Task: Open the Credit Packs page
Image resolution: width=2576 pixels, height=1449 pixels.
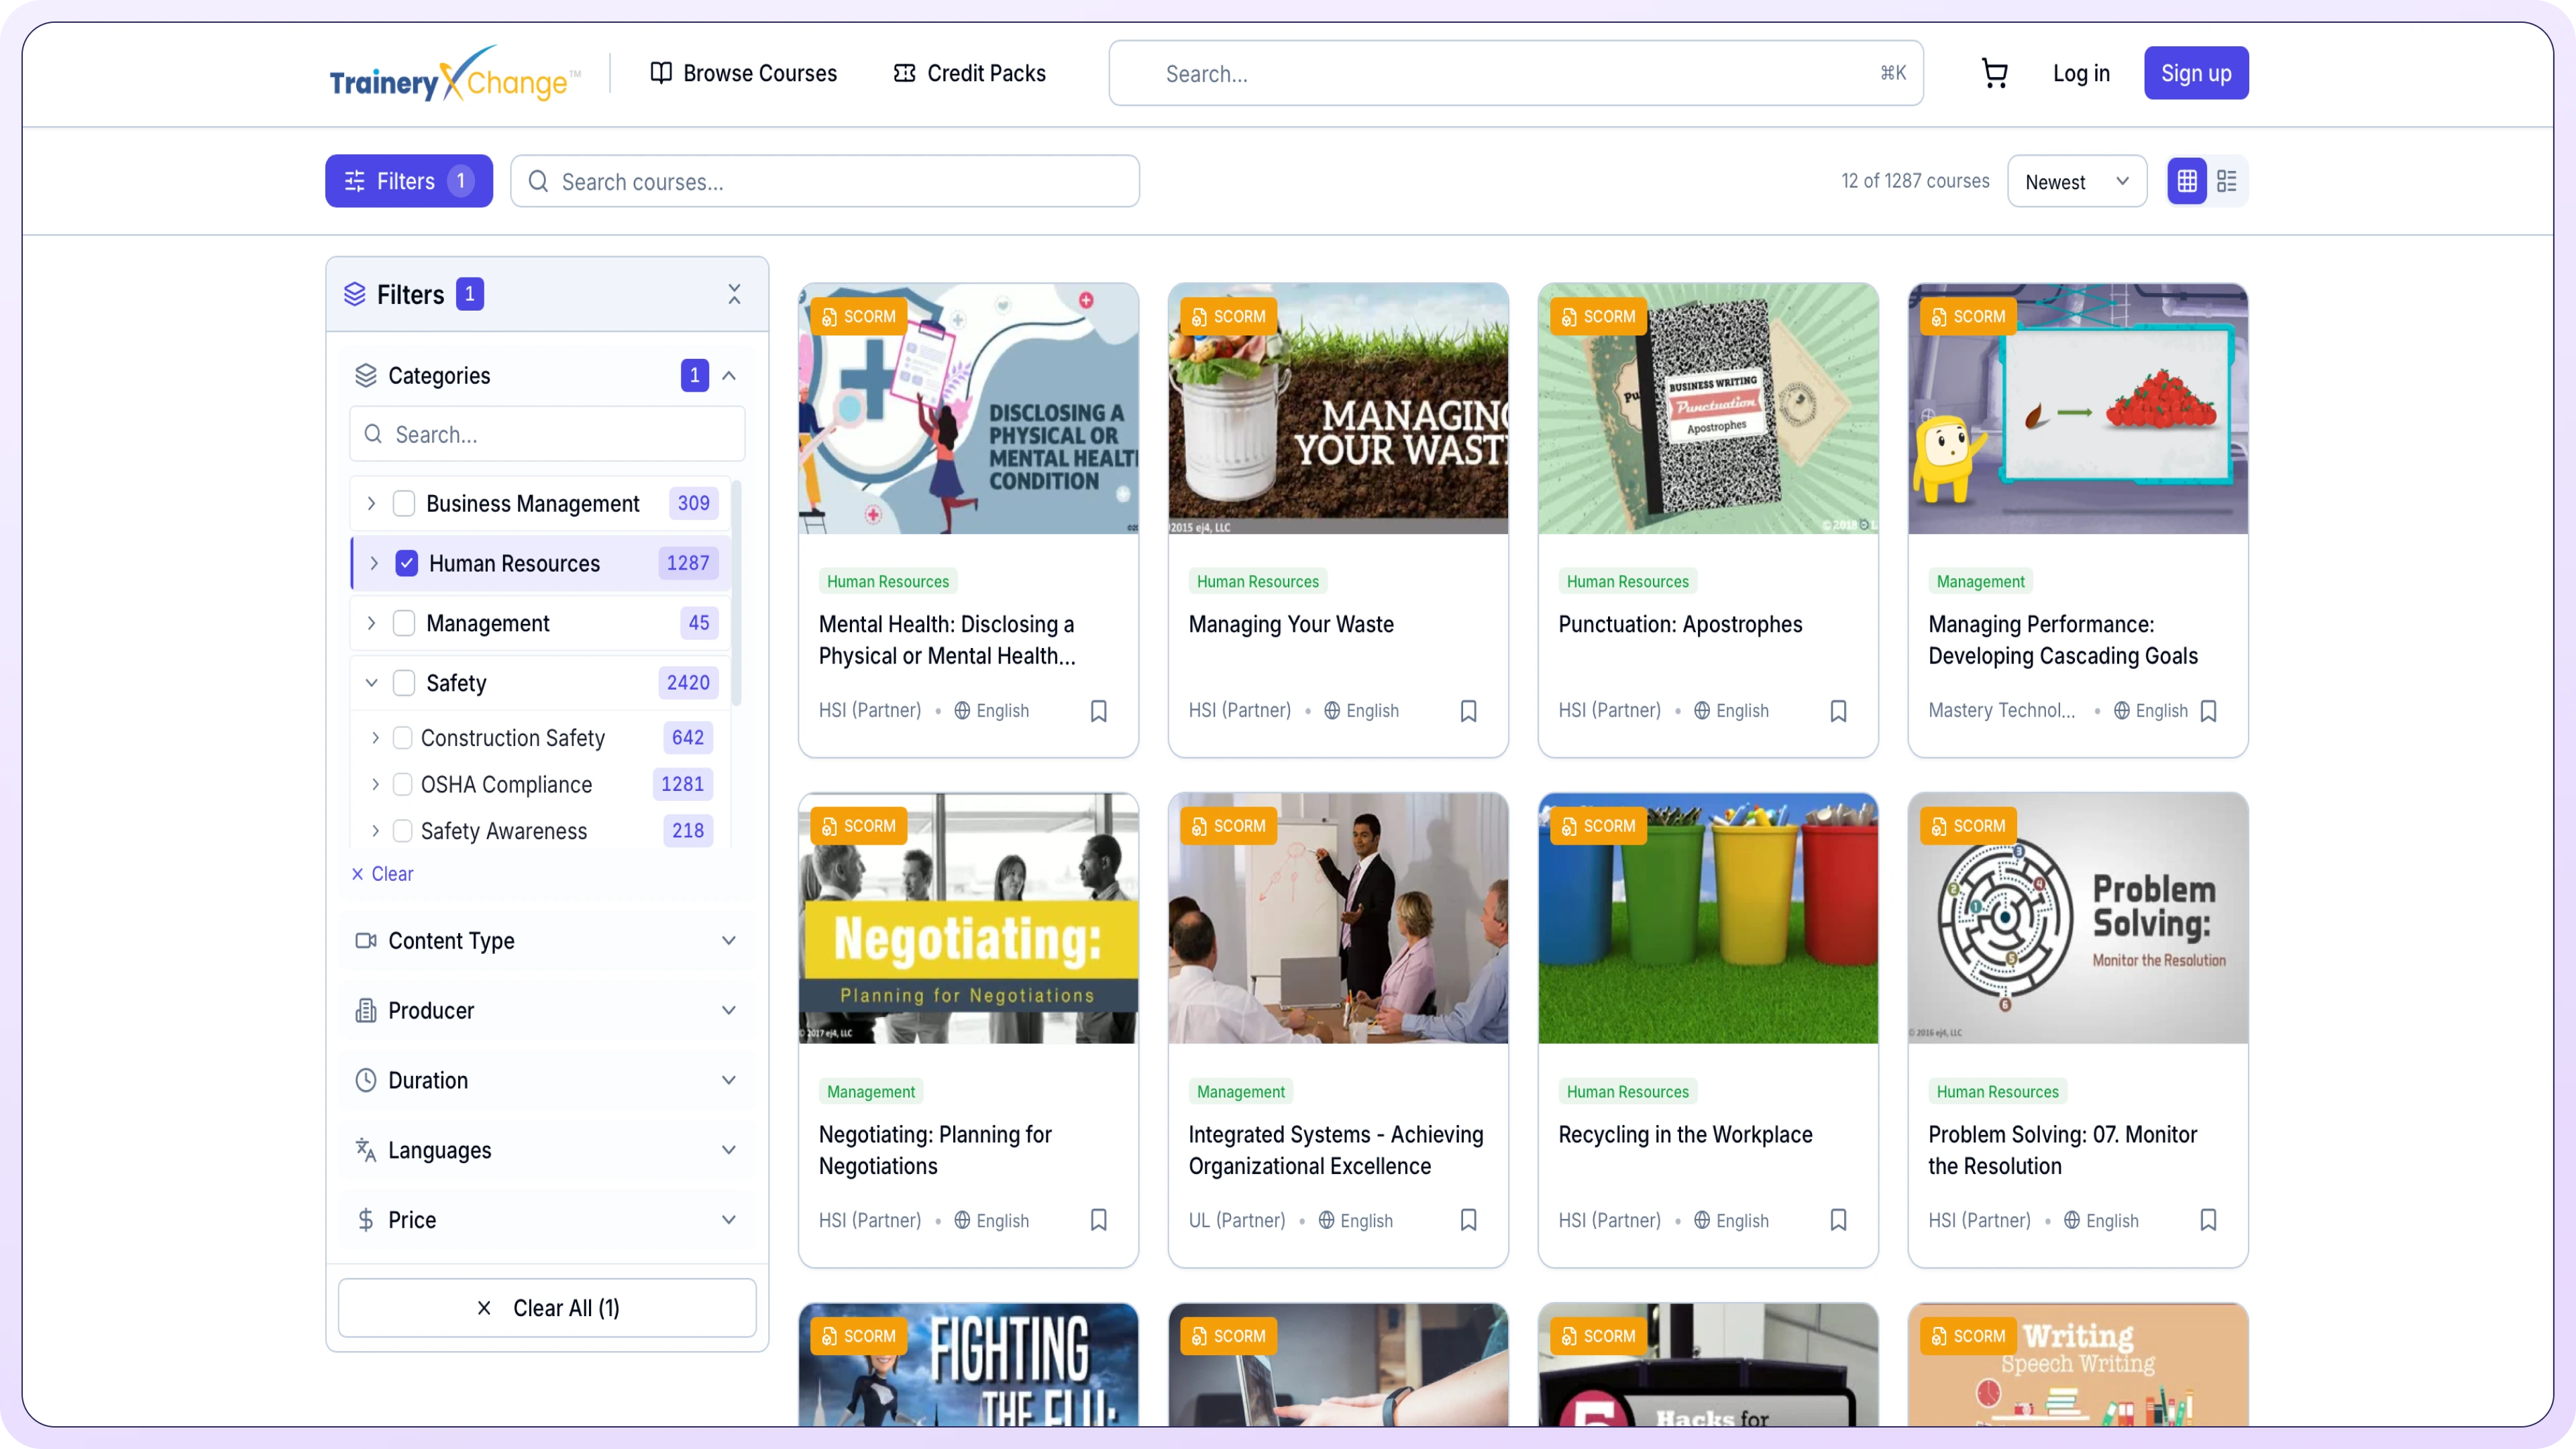Action: tap(968, 73)
